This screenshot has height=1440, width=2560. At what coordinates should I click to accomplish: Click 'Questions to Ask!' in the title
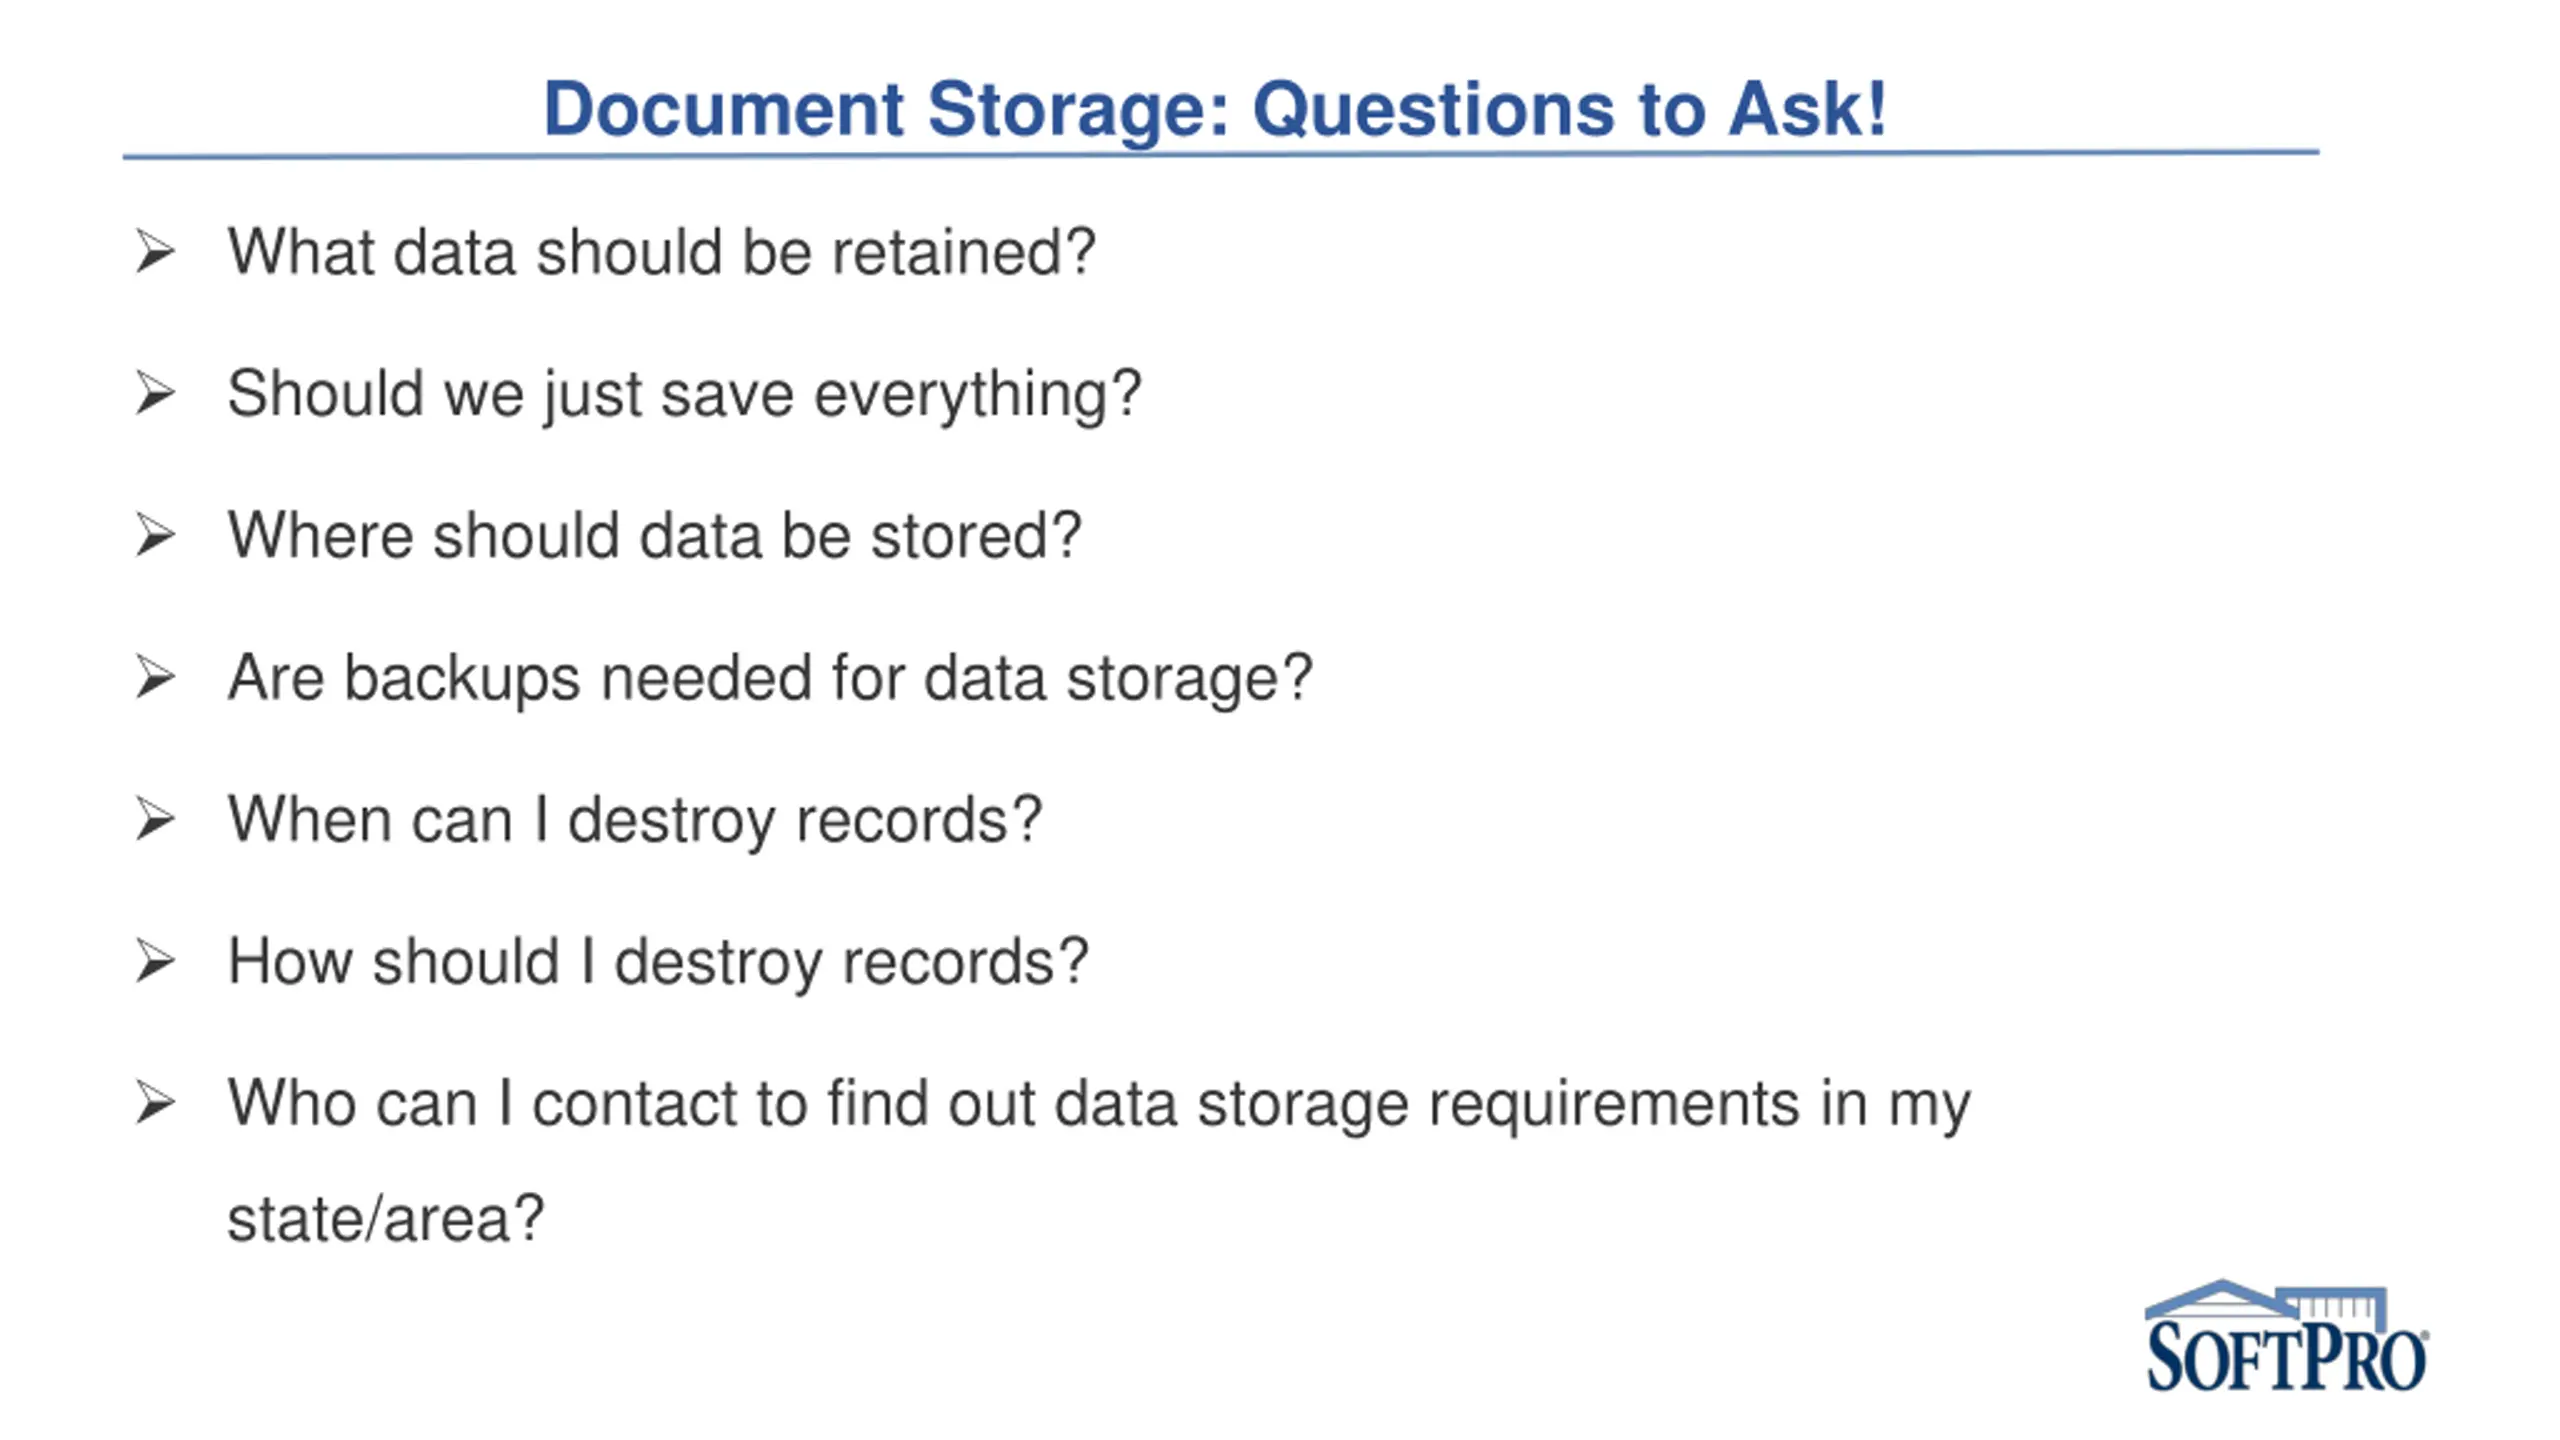click(x=1569, y=108)
